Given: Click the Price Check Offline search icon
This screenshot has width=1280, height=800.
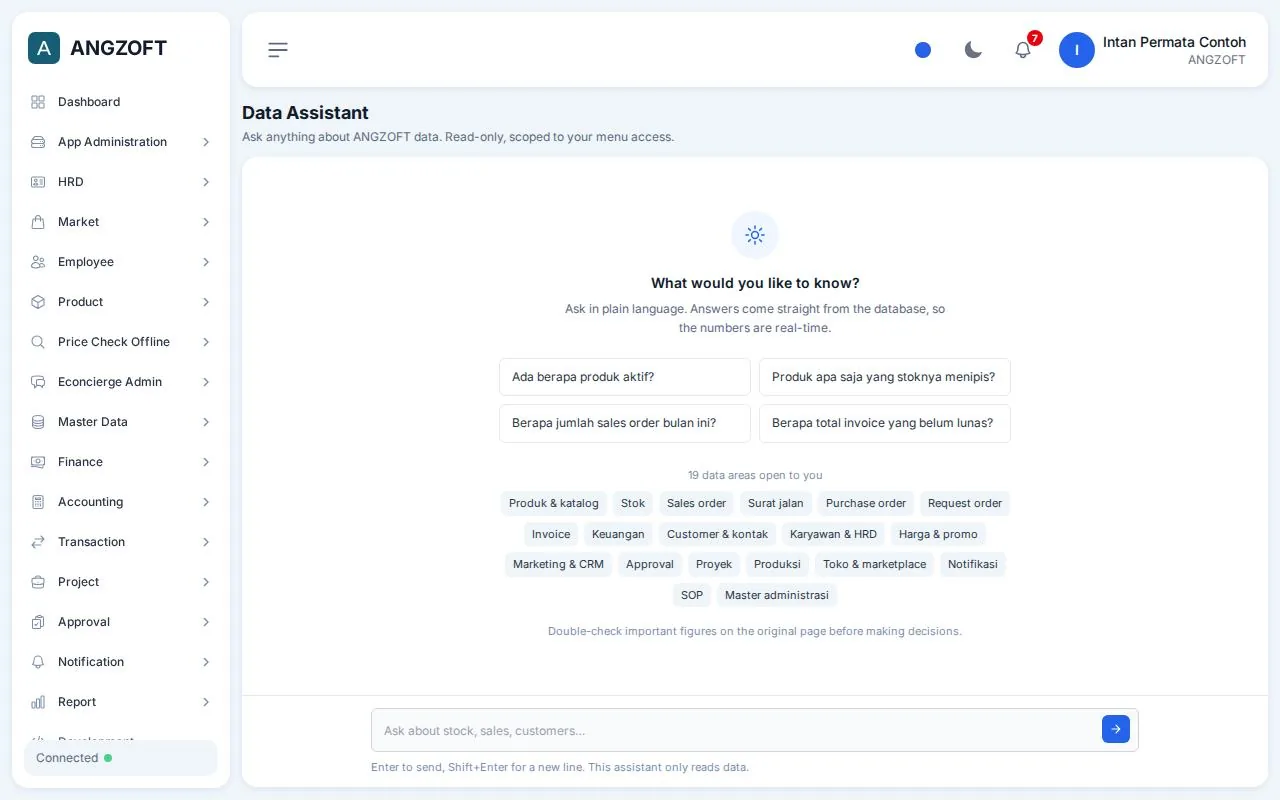Looking at the screenshot, I should 38,342.
